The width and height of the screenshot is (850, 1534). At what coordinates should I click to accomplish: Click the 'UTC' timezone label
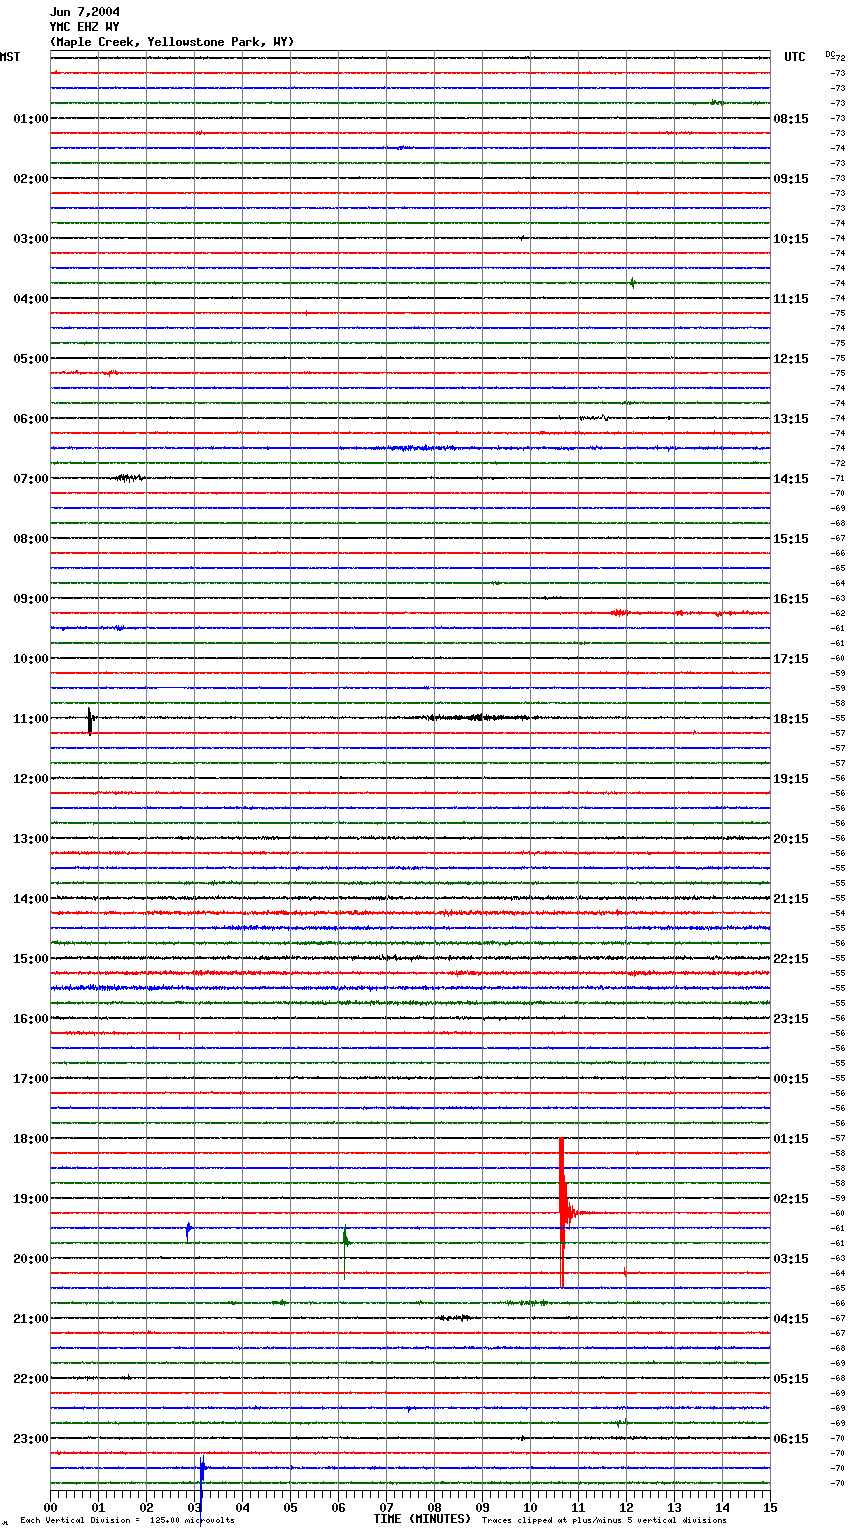[794, 57]
